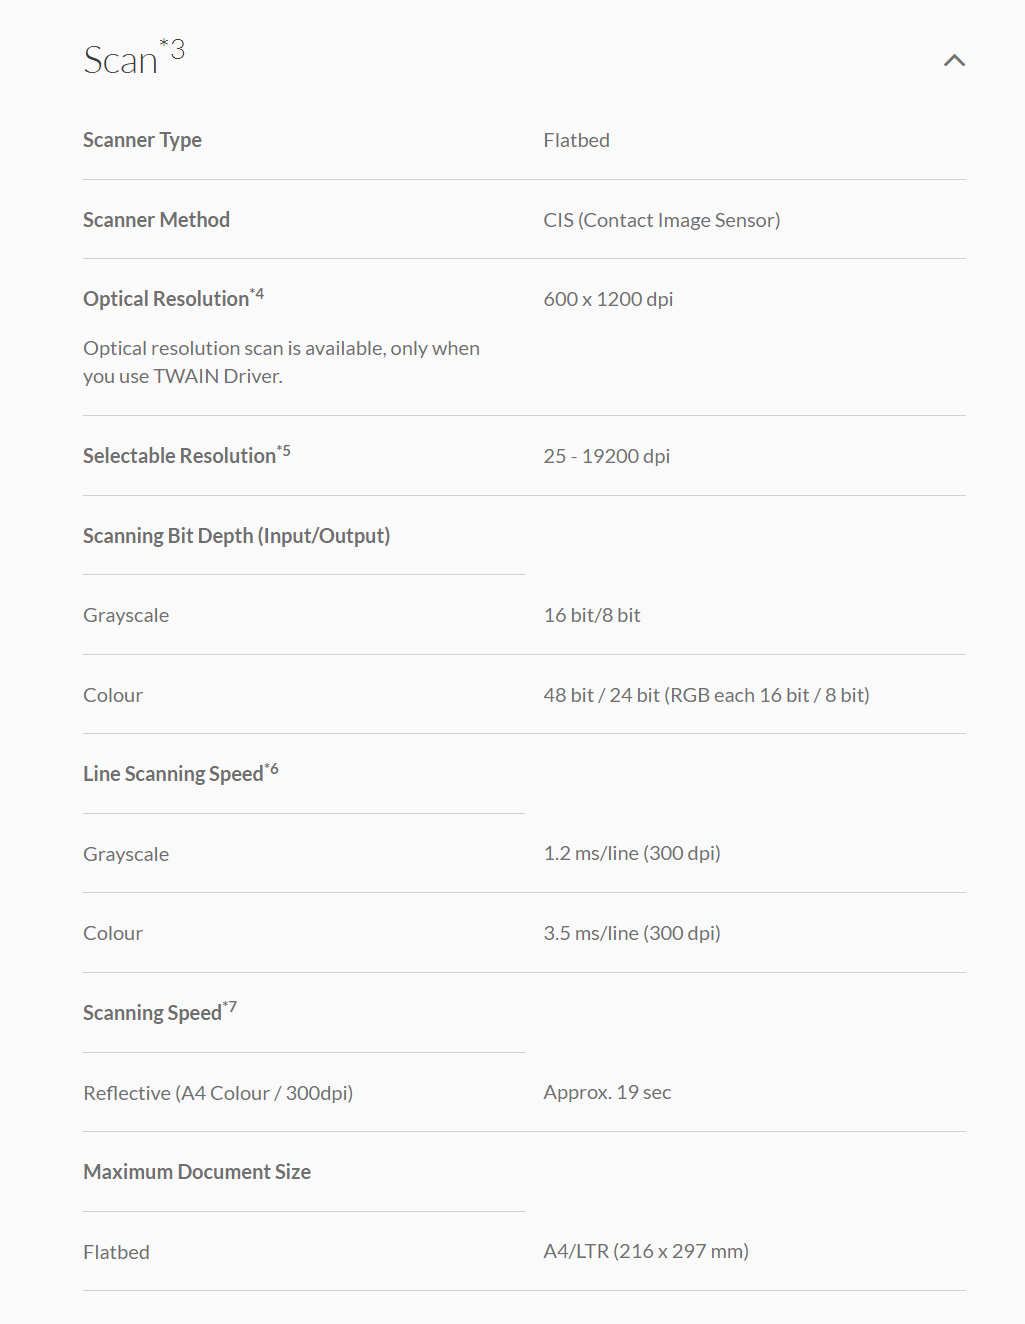This screenshot has height=1324, width=1025.
Task: Click the 3.5 ms/line colour speed value
Action: pyautogui.click(x=631, y=933)
